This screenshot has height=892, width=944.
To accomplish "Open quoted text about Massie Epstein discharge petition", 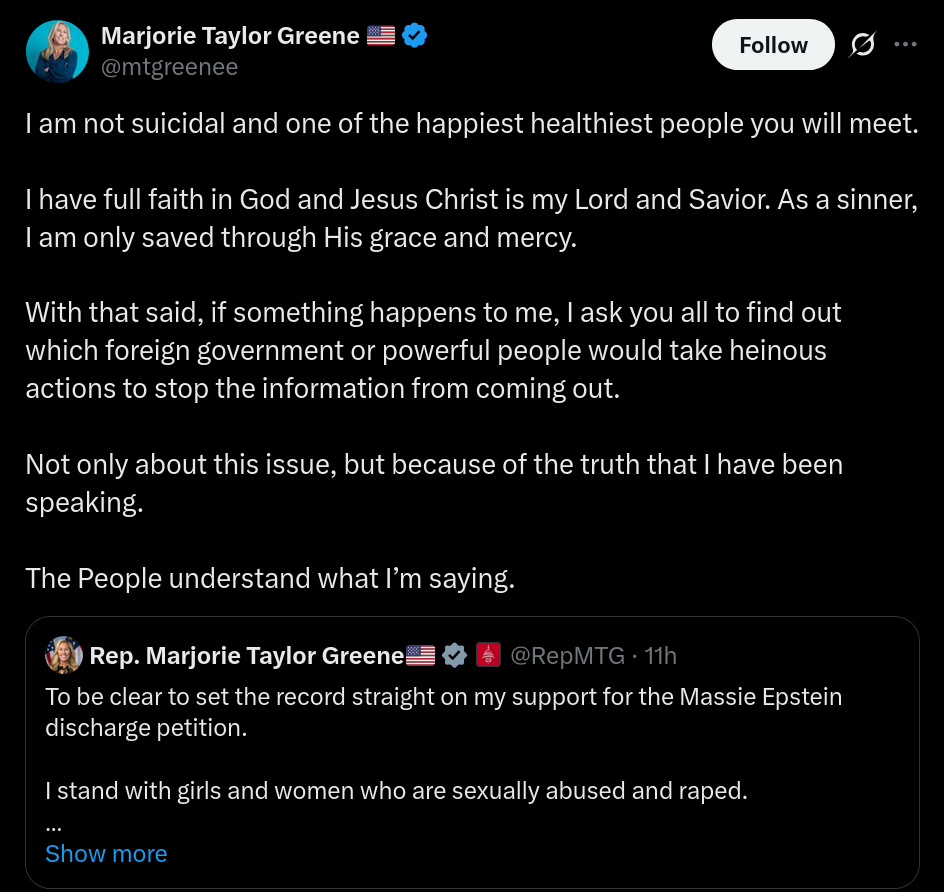I will click(x=443, y=711).
